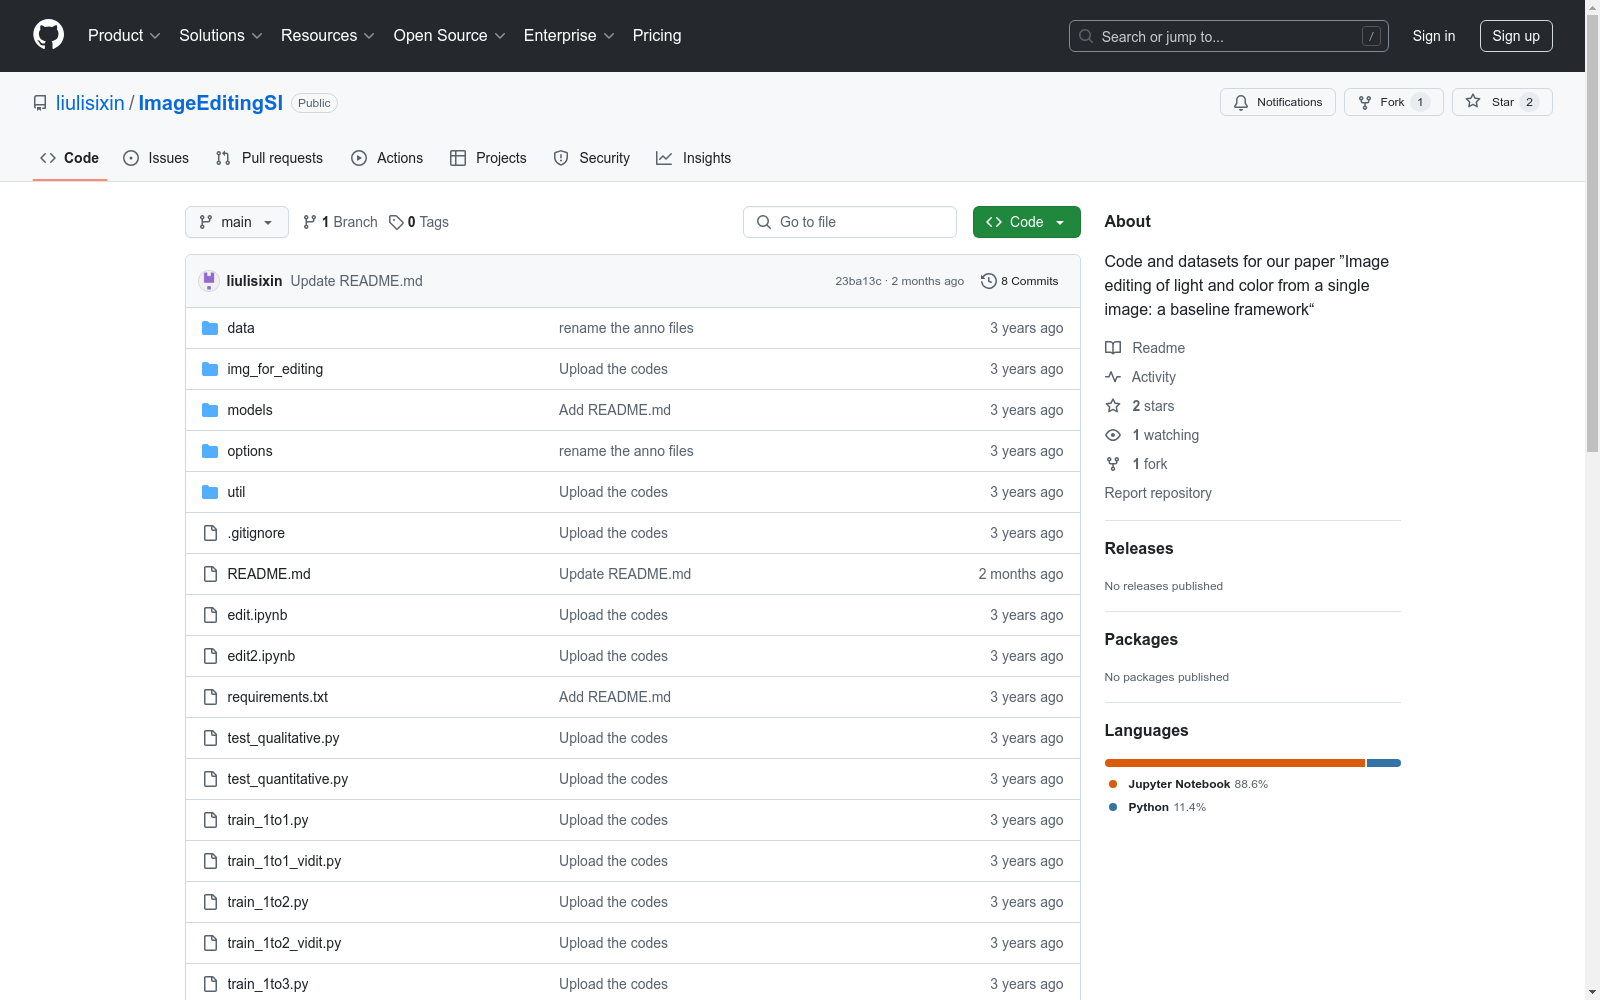1600x1000 pixels.
Task: Expand the Resources menu
Action: pos(328,35)
